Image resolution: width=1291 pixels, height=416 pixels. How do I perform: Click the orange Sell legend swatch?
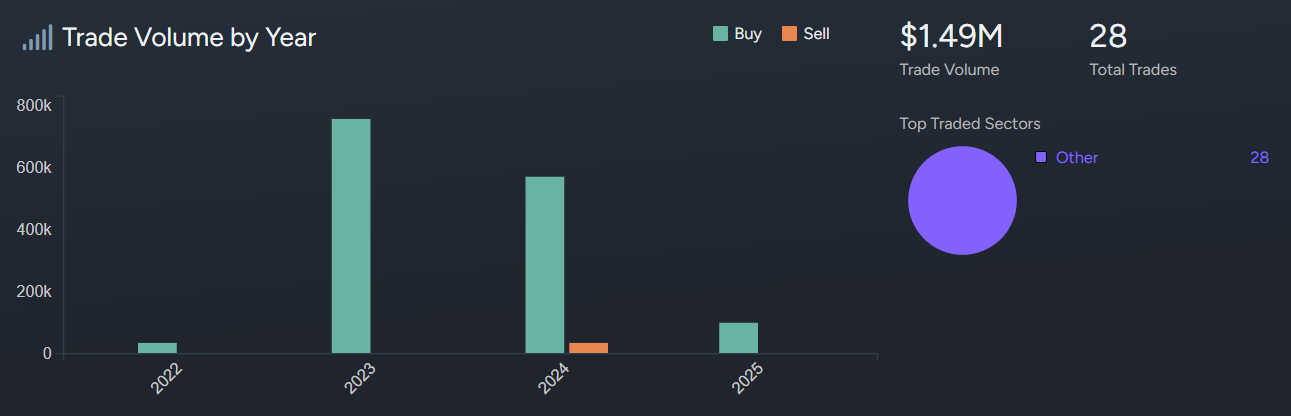[x=790, y=34]
